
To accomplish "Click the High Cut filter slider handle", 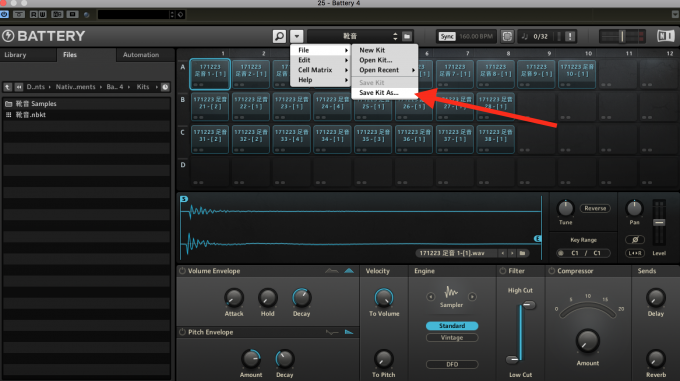I will point(529,305).
